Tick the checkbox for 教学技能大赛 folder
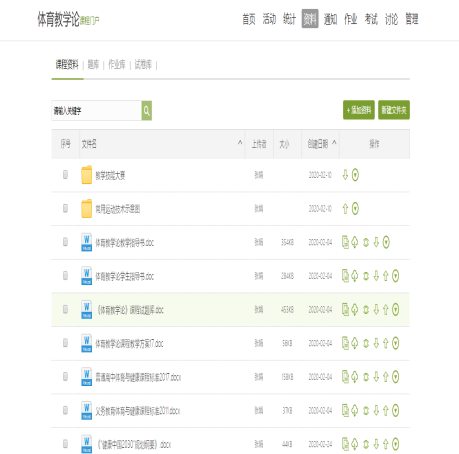This screenshot has width=459, height=454. [x=65, y=175]
